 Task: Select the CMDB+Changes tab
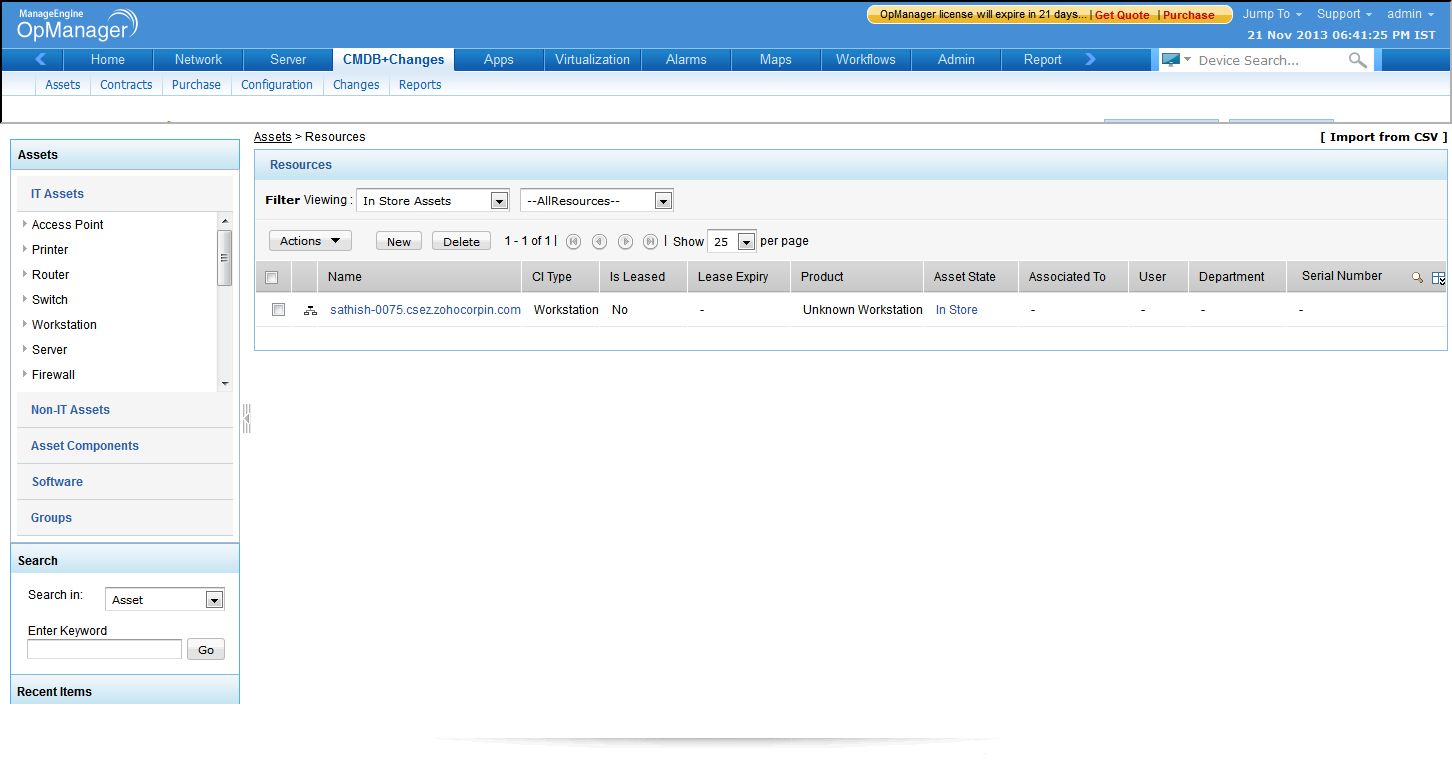click(x=393, y=59)
